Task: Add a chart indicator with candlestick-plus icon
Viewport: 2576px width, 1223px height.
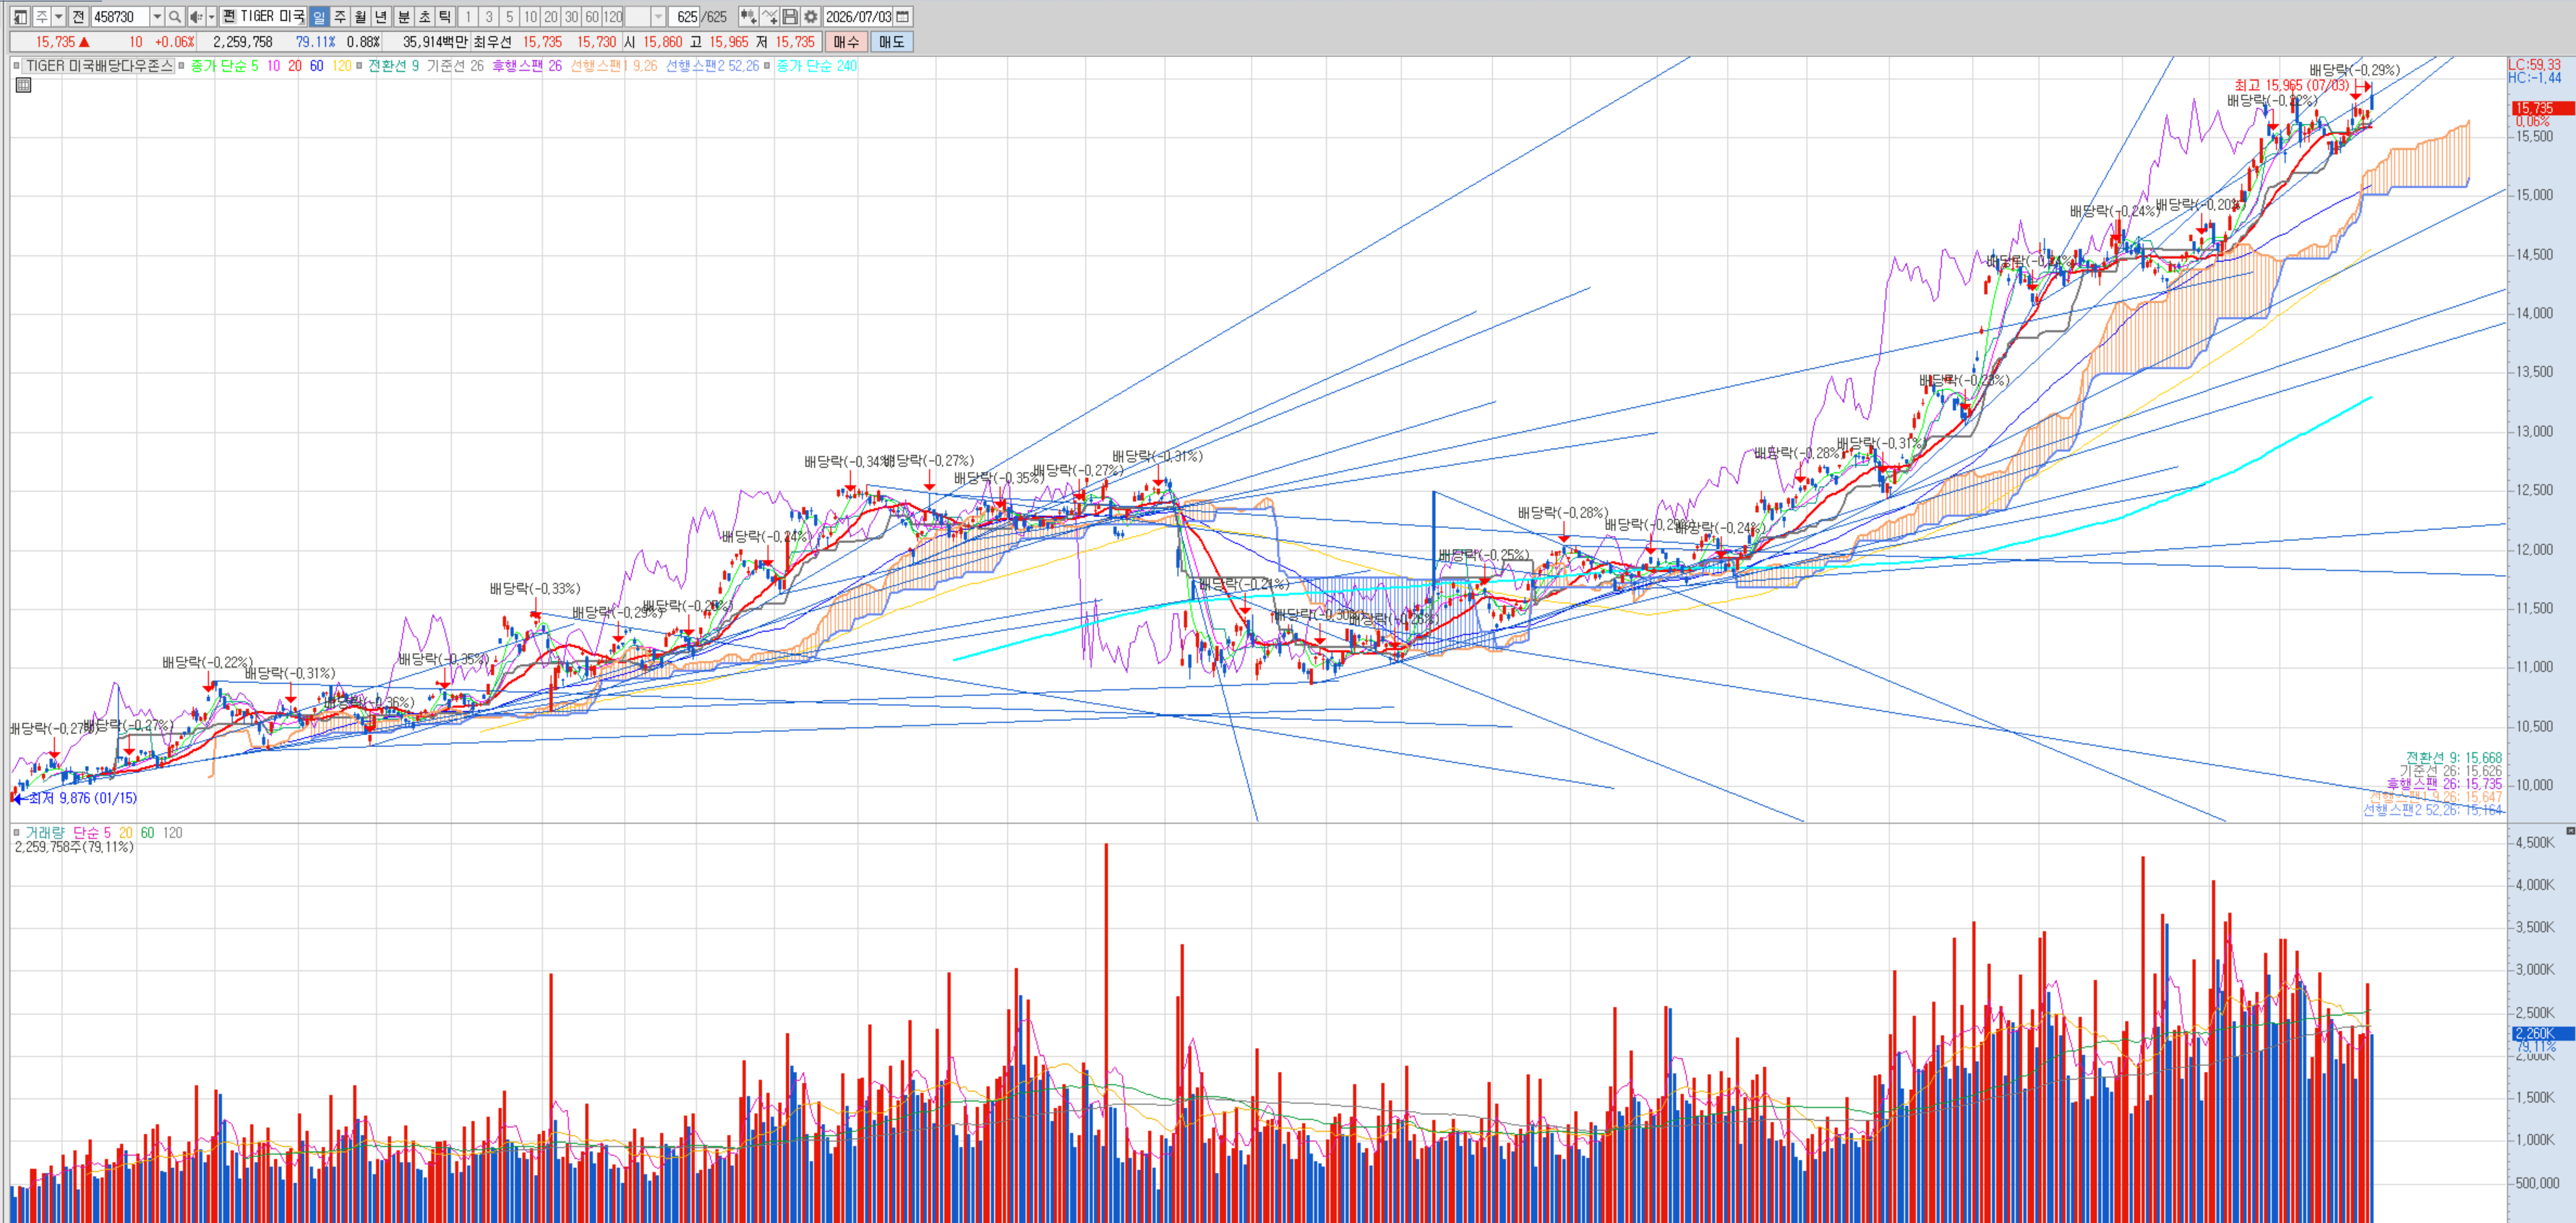Action: coord(748,17)
